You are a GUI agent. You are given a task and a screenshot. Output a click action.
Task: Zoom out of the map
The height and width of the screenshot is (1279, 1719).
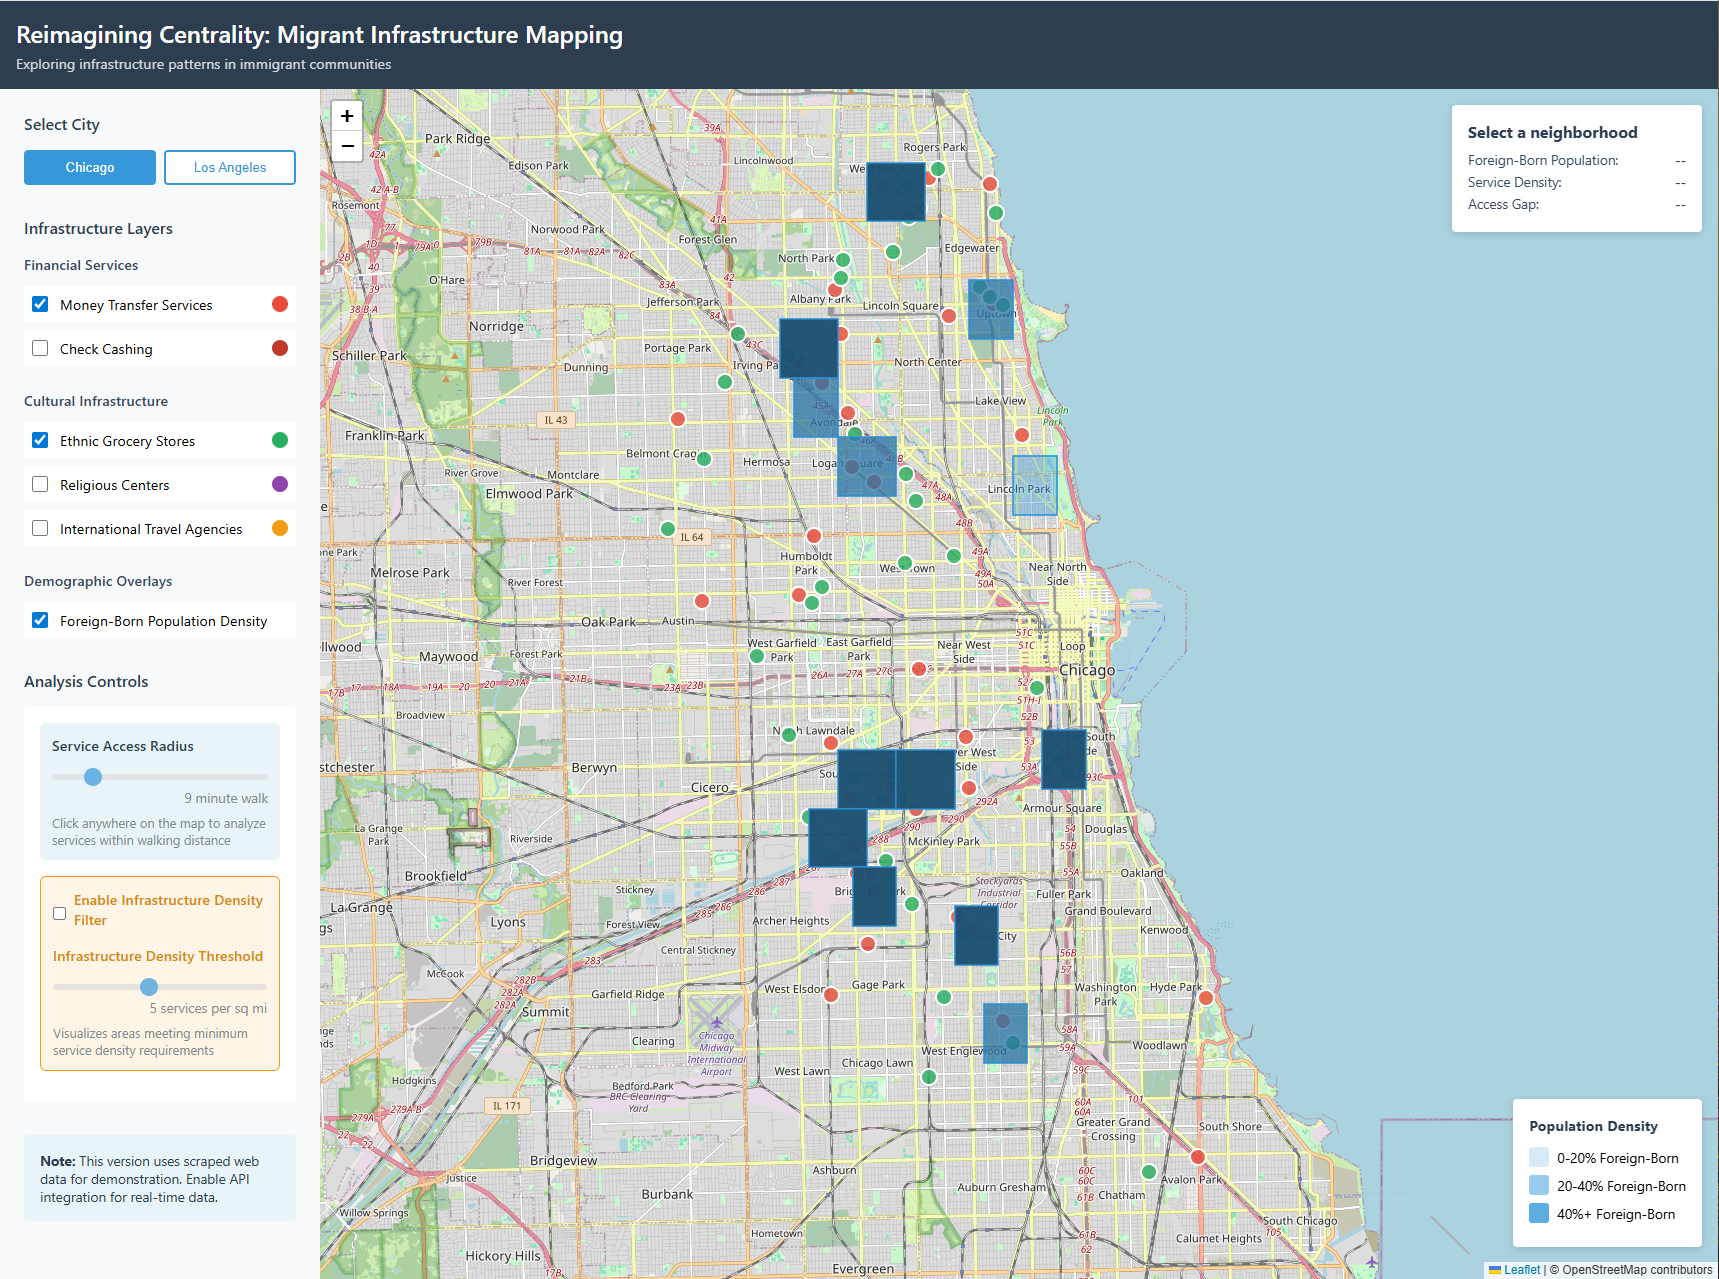347,146
